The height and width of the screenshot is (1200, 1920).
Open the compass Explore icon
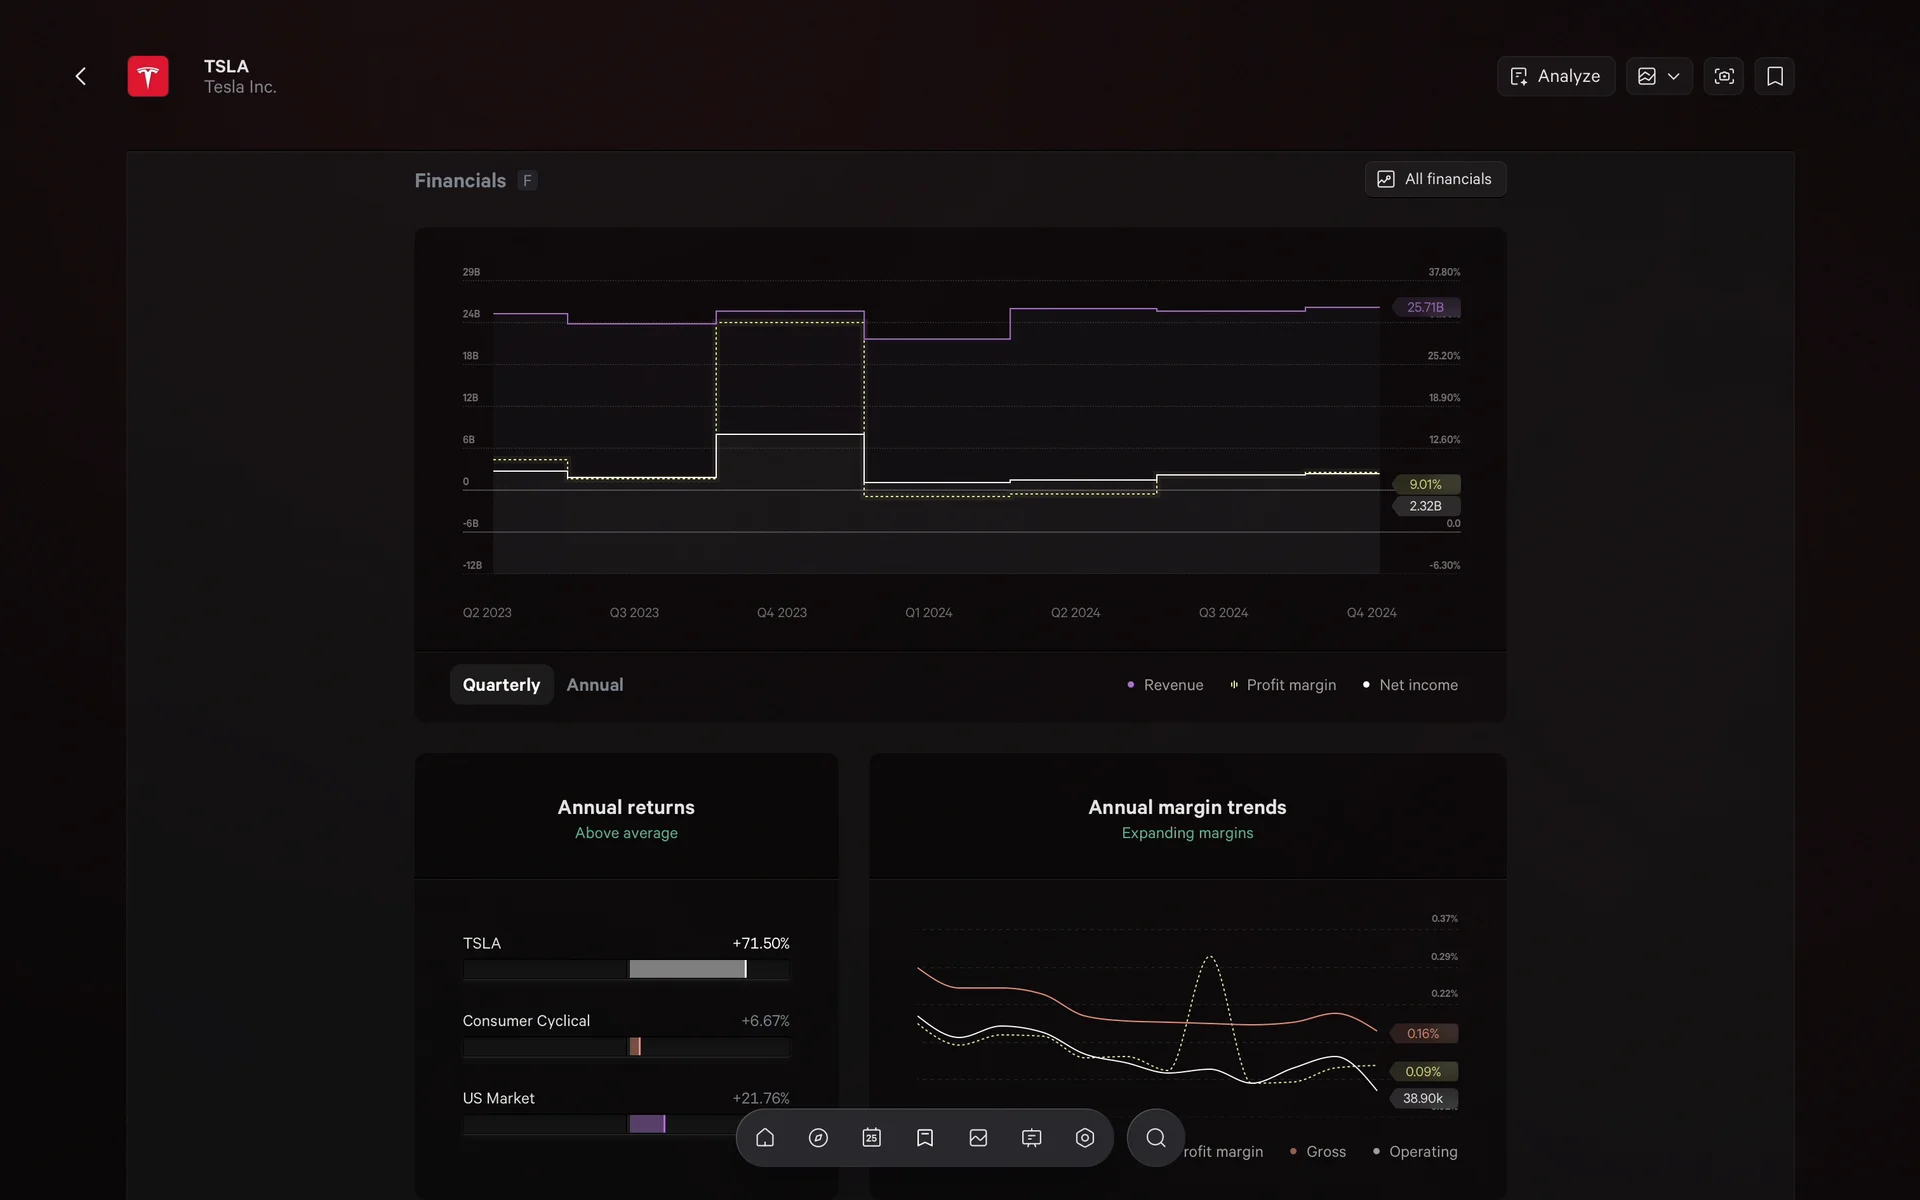(x=818, y=1138)
